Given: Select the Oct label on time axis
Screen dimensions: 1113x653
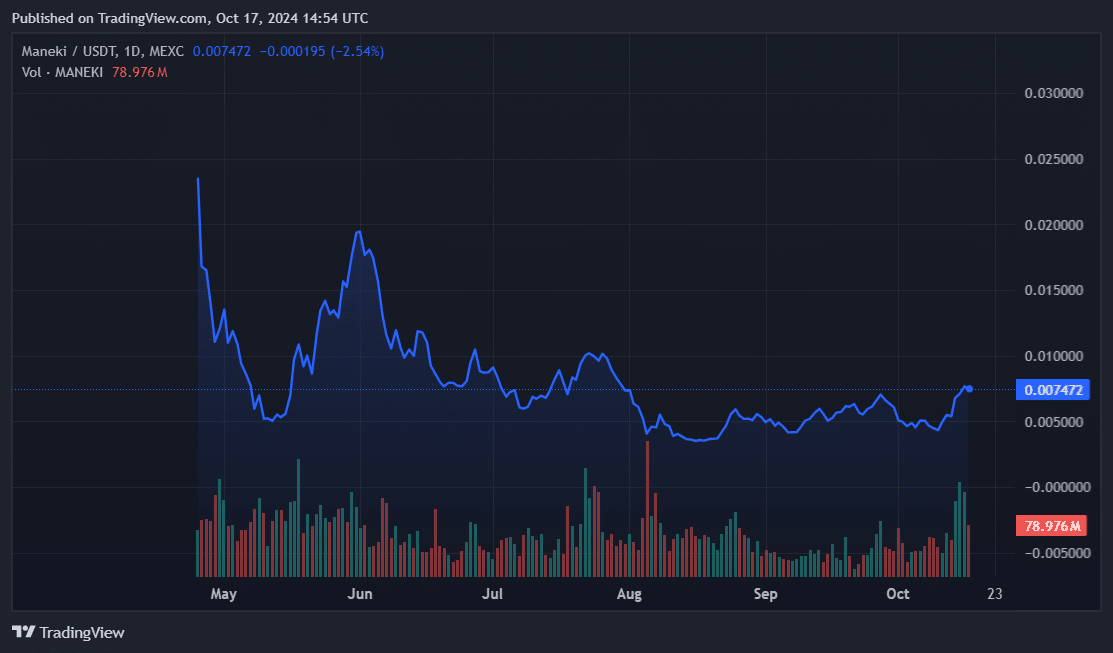Looking at the screenshot, I should tap(898, 594).
